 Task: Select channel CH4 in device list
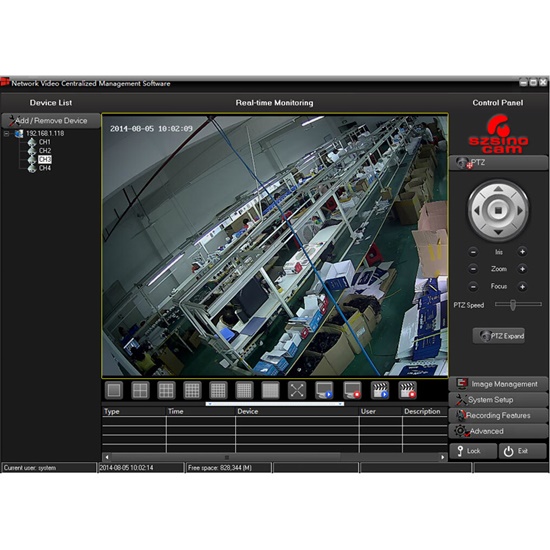click(x=45, y=168)
